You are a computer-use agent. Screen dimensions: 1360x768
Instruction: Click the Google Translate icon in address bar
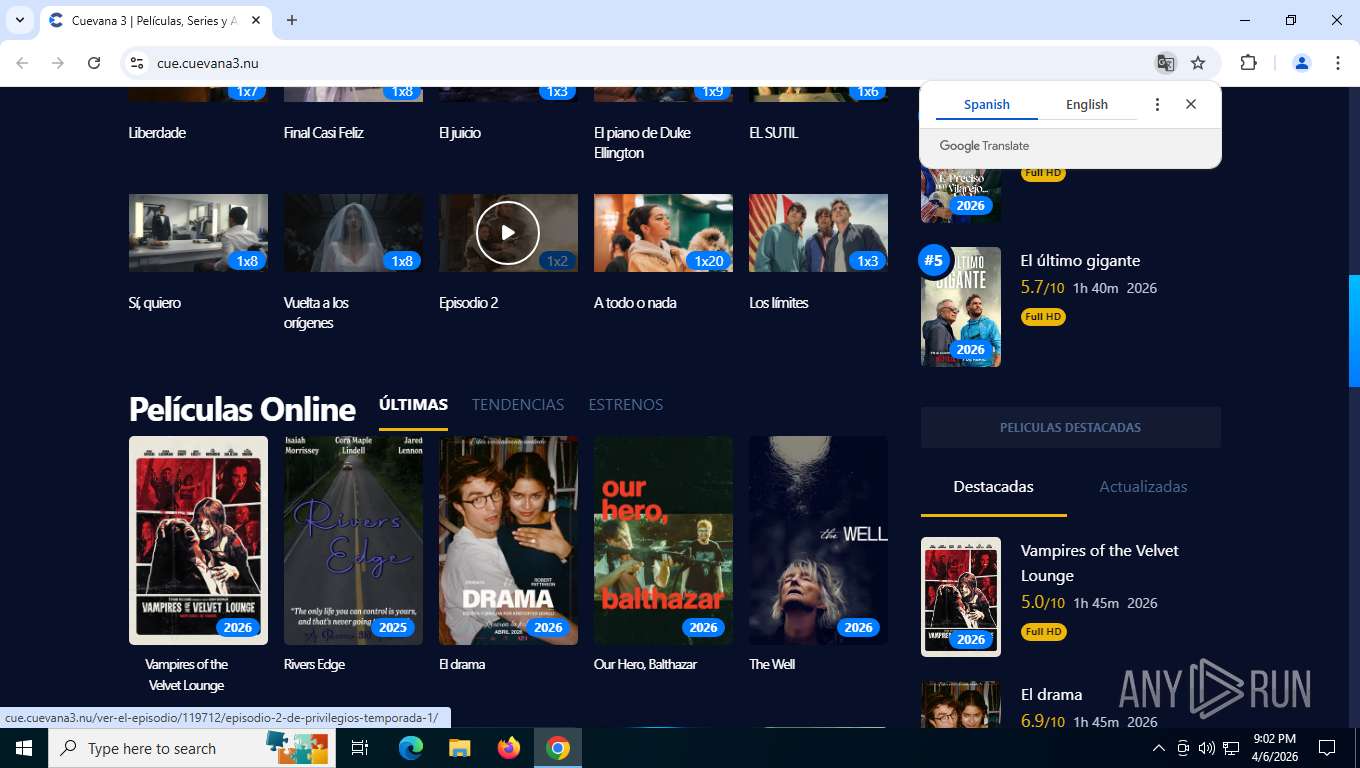(x=1165, y=63)
